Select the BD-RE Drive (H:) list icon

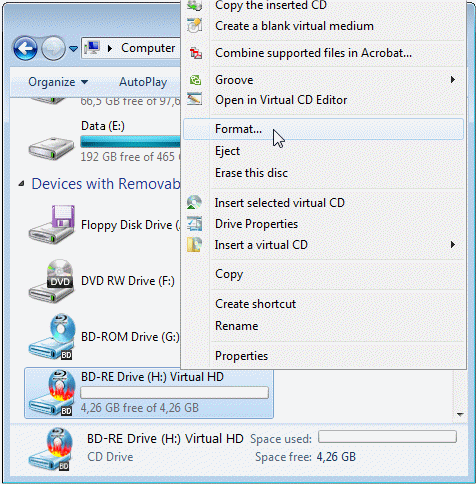(52, 393)
